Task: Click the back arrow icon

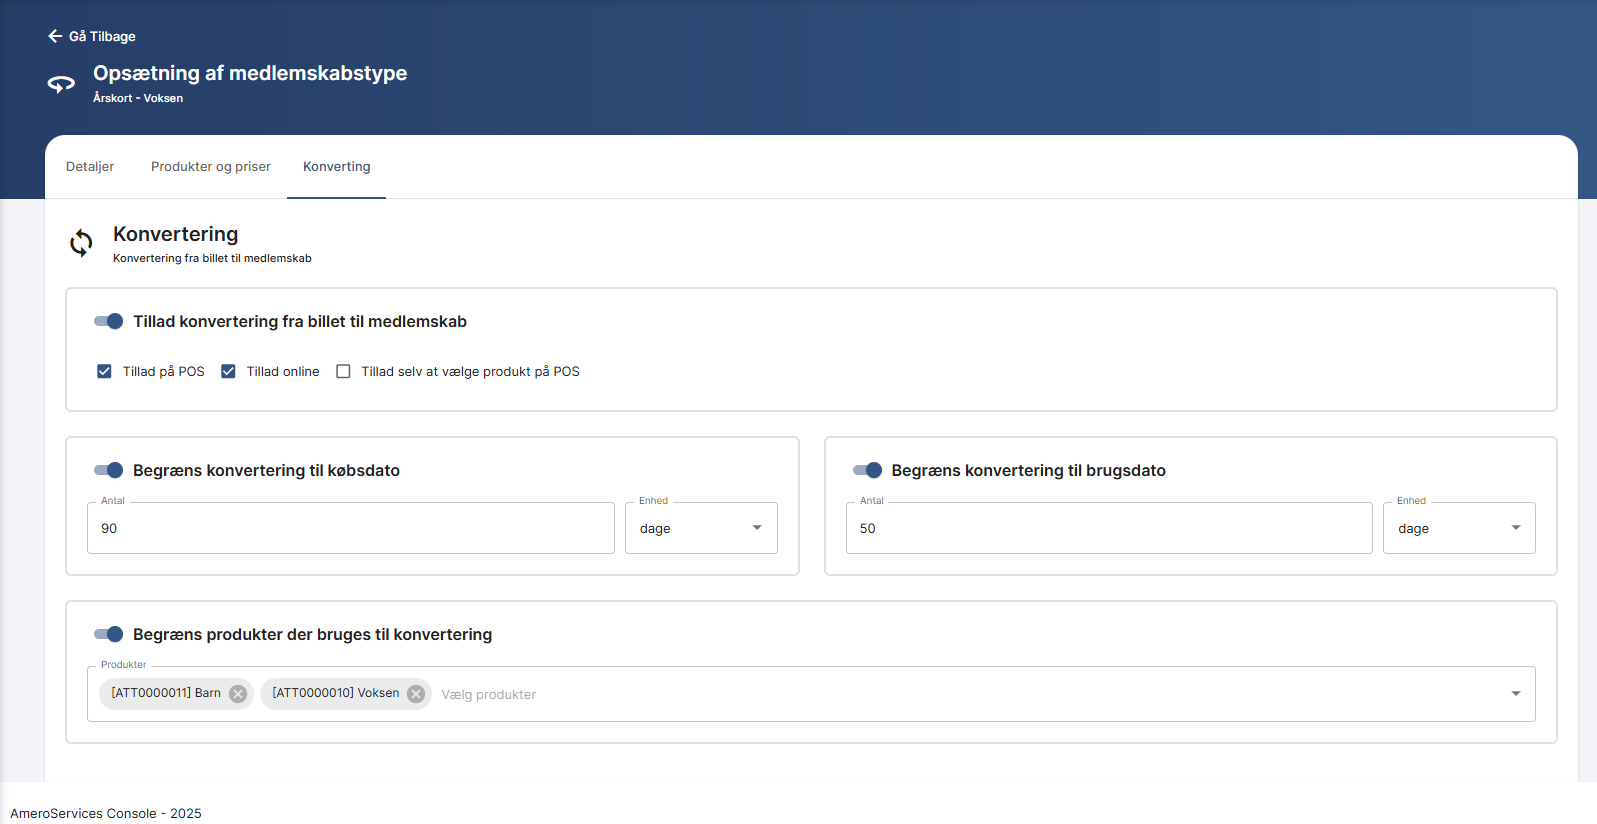Action: (55, 36)
